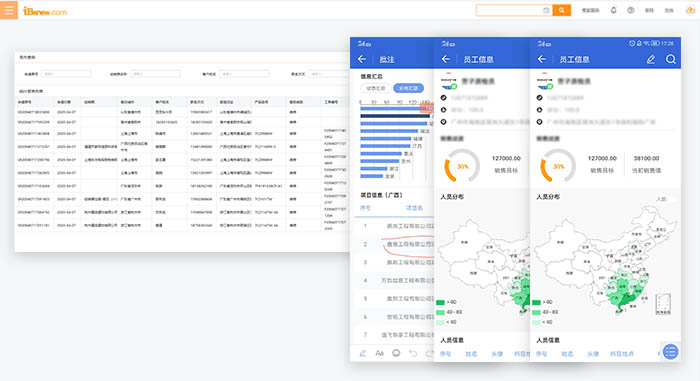Tap employee avatar on middle phone screen
Screen dimensions: 700x381
(448, 81)
